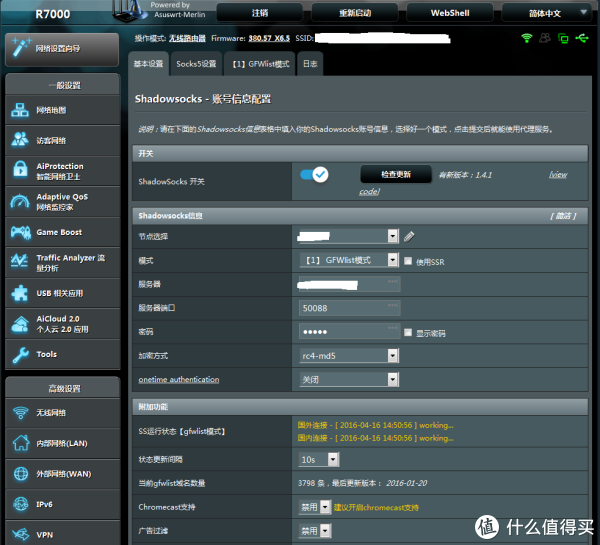Click the code] link below update button

click(x=369, y=191)
